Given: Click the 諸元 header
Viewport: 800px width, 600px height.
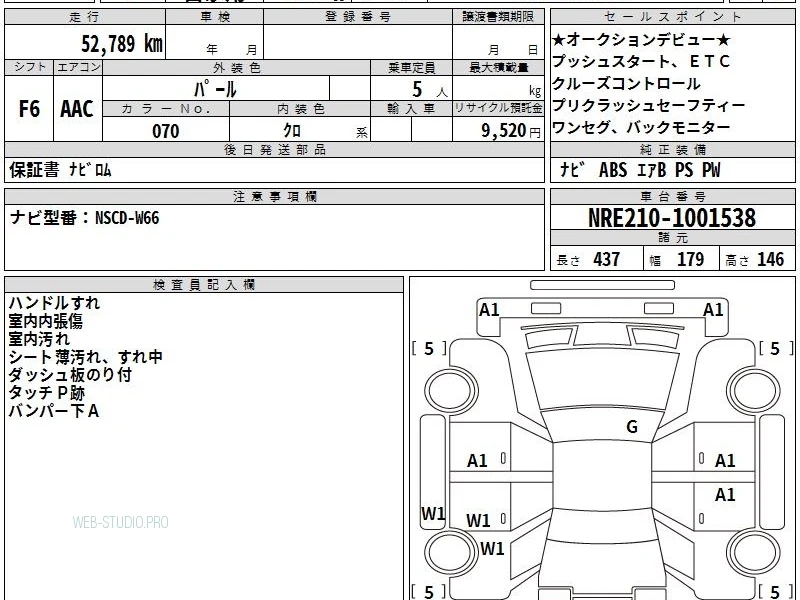Looking at the screenshot, I should pyautogui.click(x=672, y=238).
